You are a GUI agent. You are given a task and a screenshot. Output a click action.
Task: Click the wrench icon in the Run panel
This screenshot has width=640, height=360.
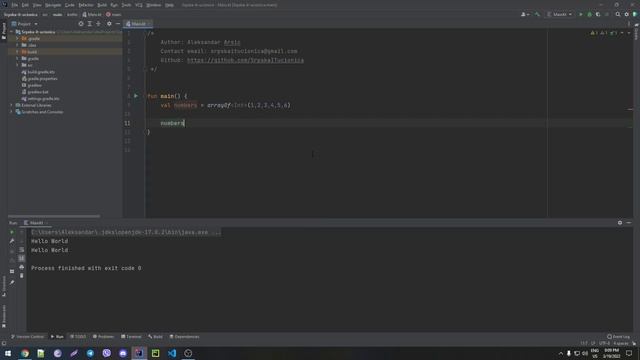[x=12, y=241]
